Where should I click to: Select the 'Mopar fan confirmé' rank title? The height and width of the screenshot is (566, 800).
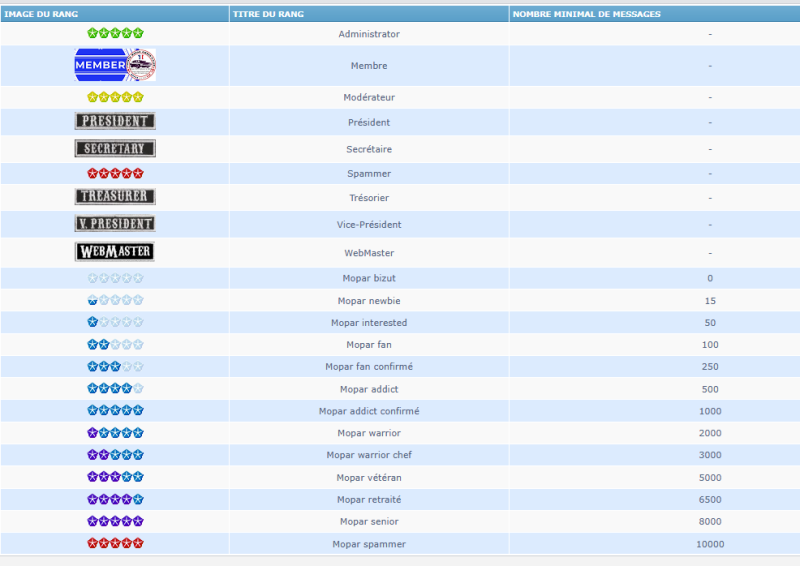tap(369, 367)
